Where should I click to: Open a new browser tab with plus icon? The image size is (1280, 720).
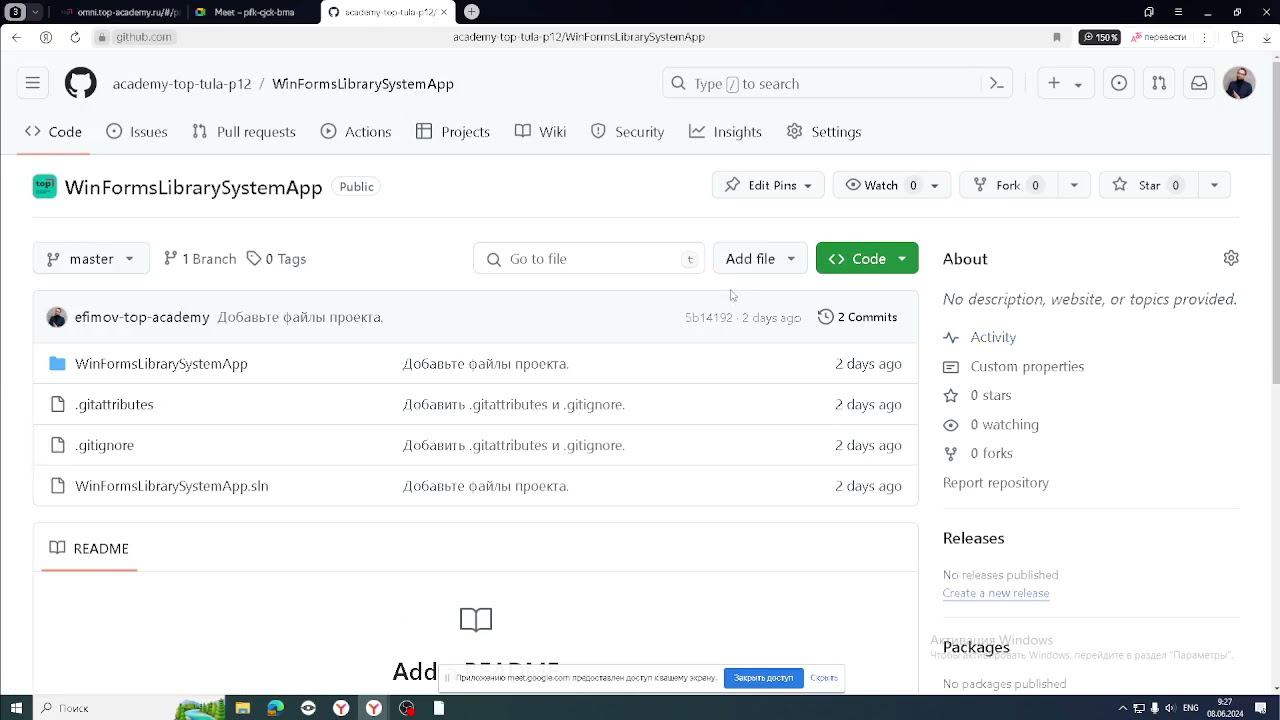coord(472,12)
